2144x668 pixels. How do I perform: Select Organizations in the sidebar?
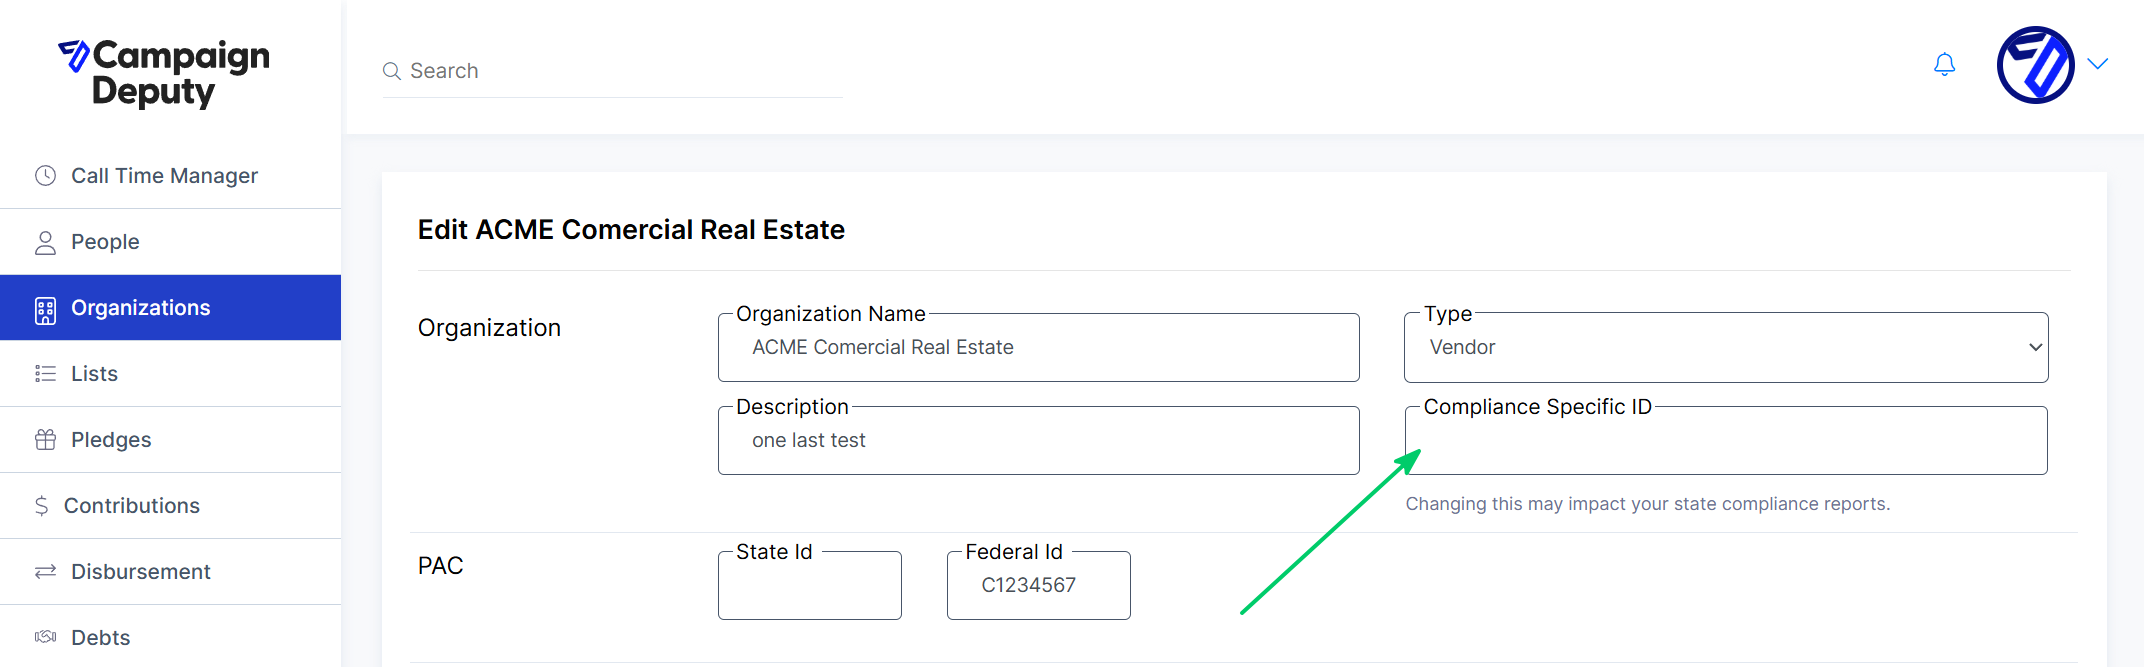(x=170, y=308)
